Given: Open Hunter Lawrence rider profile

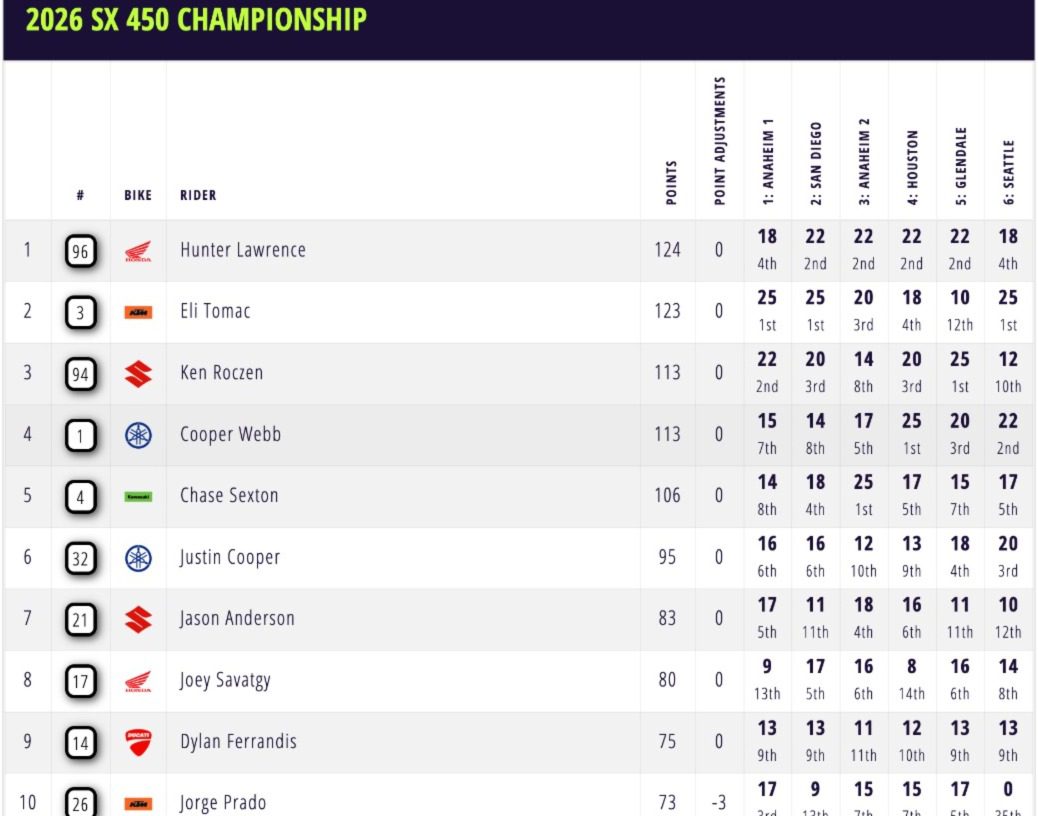Looking at the screenshot, I should point(242,250).
